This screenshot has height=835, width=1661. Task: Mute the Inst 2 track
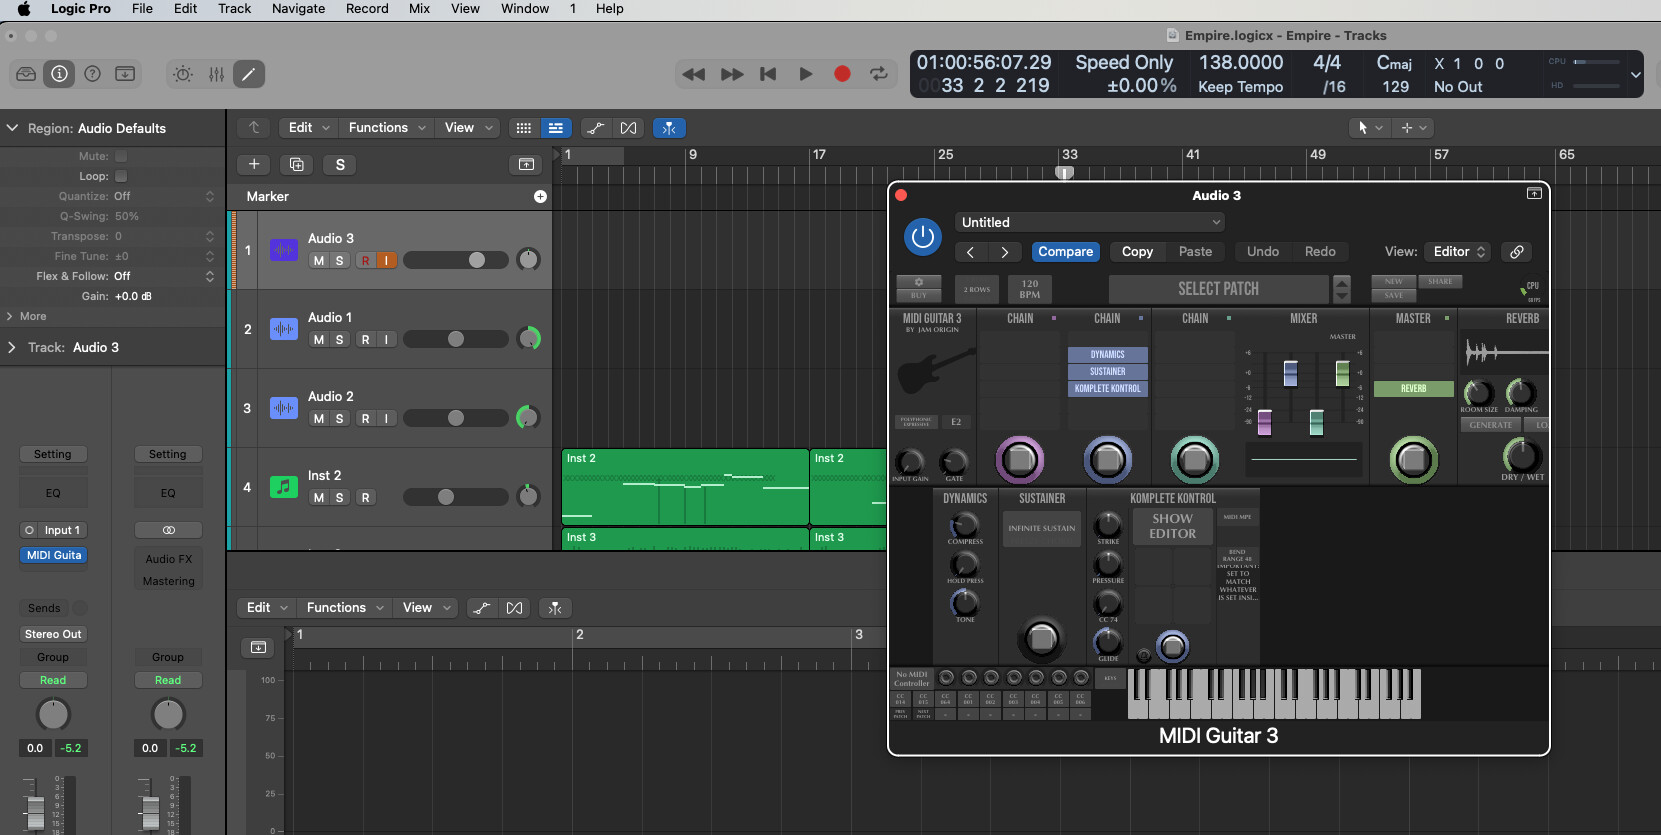coord(318,498)
